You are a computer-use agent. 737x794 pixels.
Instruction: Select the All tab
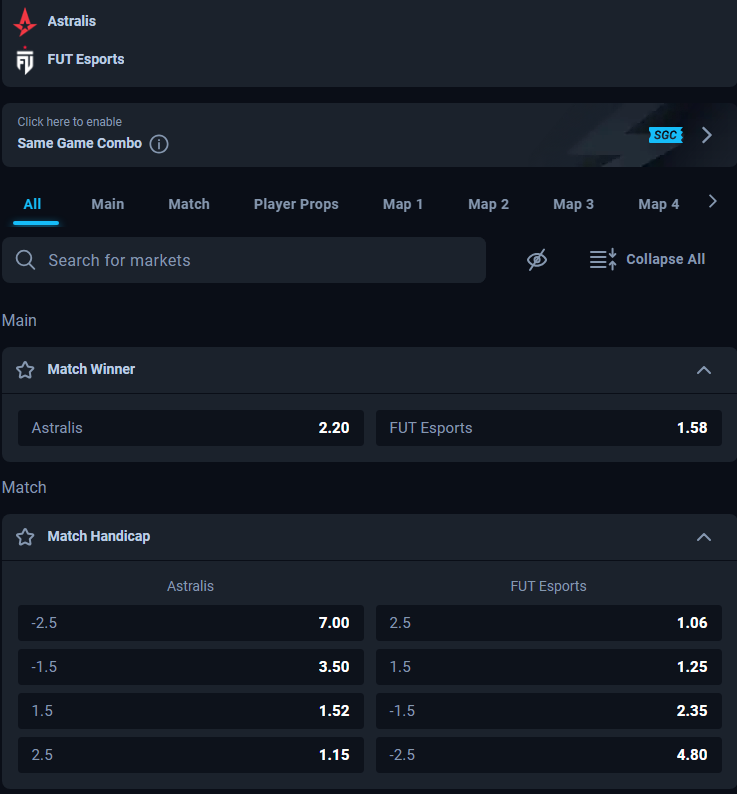coord(32,204)
